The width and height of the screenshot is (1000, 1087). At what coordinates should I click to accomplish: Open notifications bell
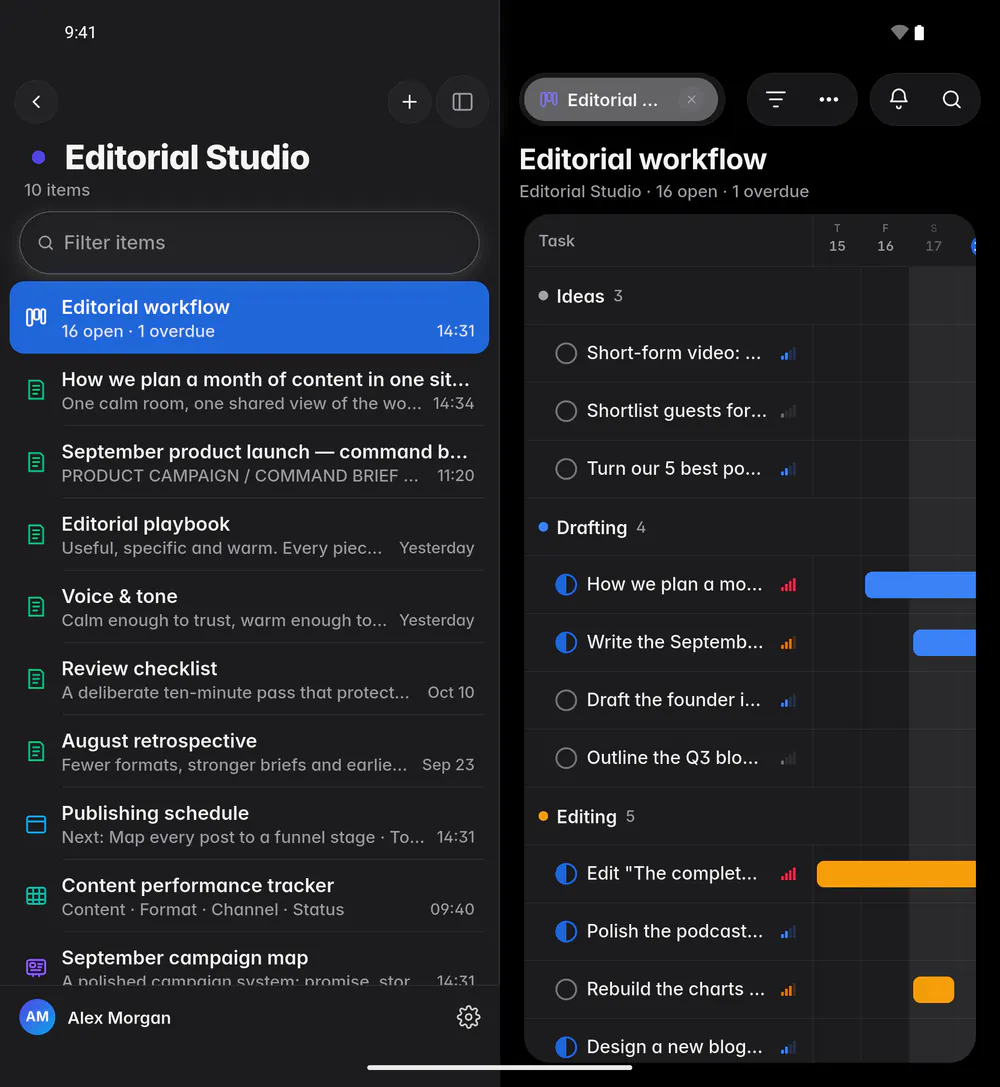coord(898,100)
